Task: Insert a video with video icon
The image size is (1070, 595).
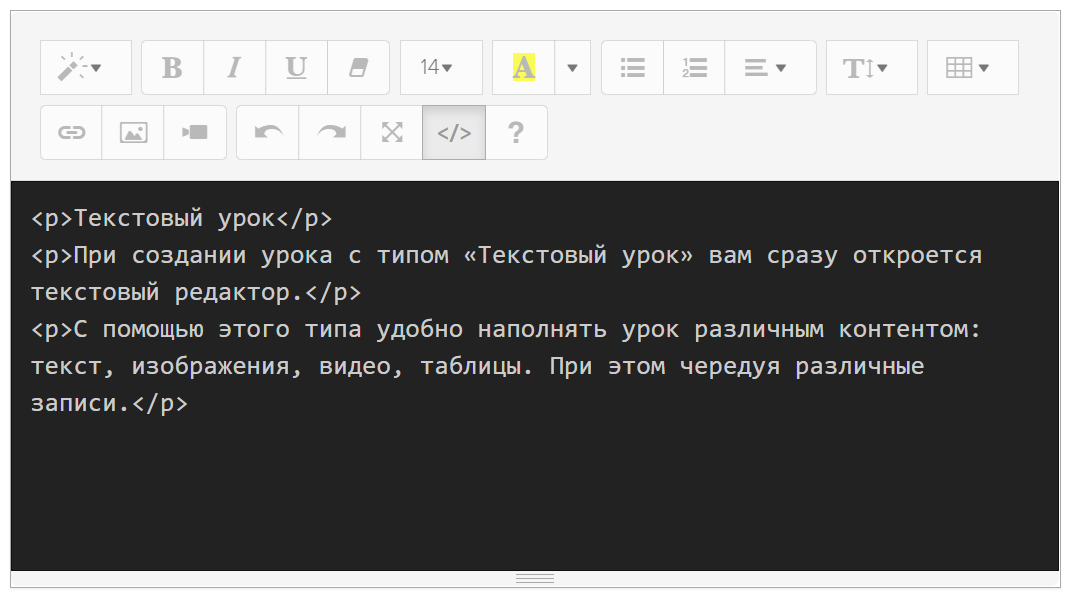Action: coord(195,132)
